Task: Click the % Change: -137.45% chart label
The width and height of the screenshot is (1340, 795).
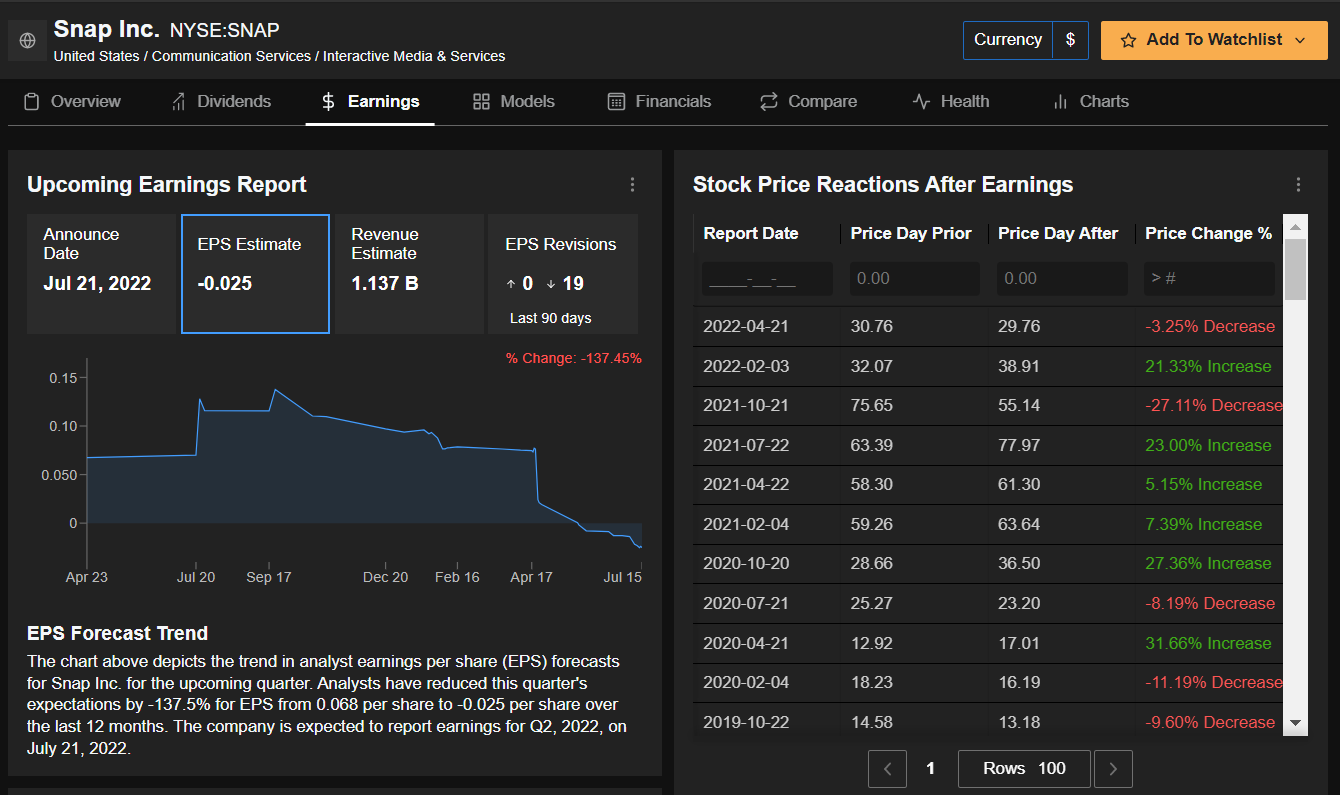Action: pyautogui.click(x=574, y=358)
